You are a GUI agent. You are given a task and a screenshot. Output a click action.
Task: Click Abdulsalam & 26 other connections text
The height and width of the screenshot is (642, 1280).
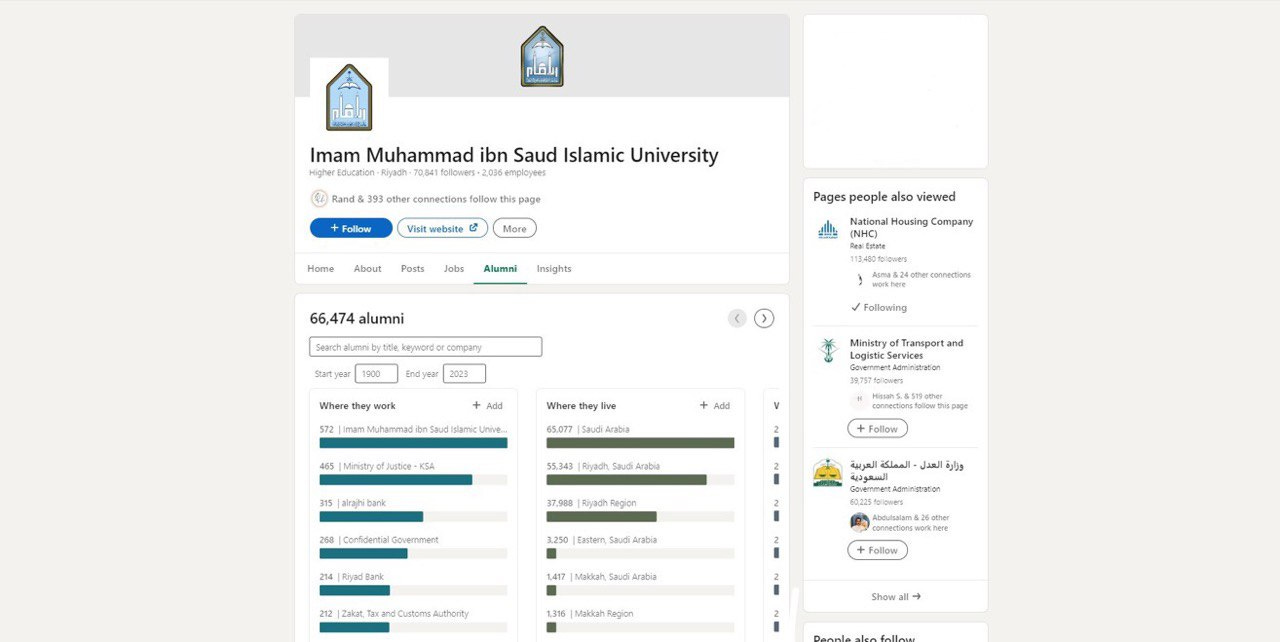pos(910,523)
